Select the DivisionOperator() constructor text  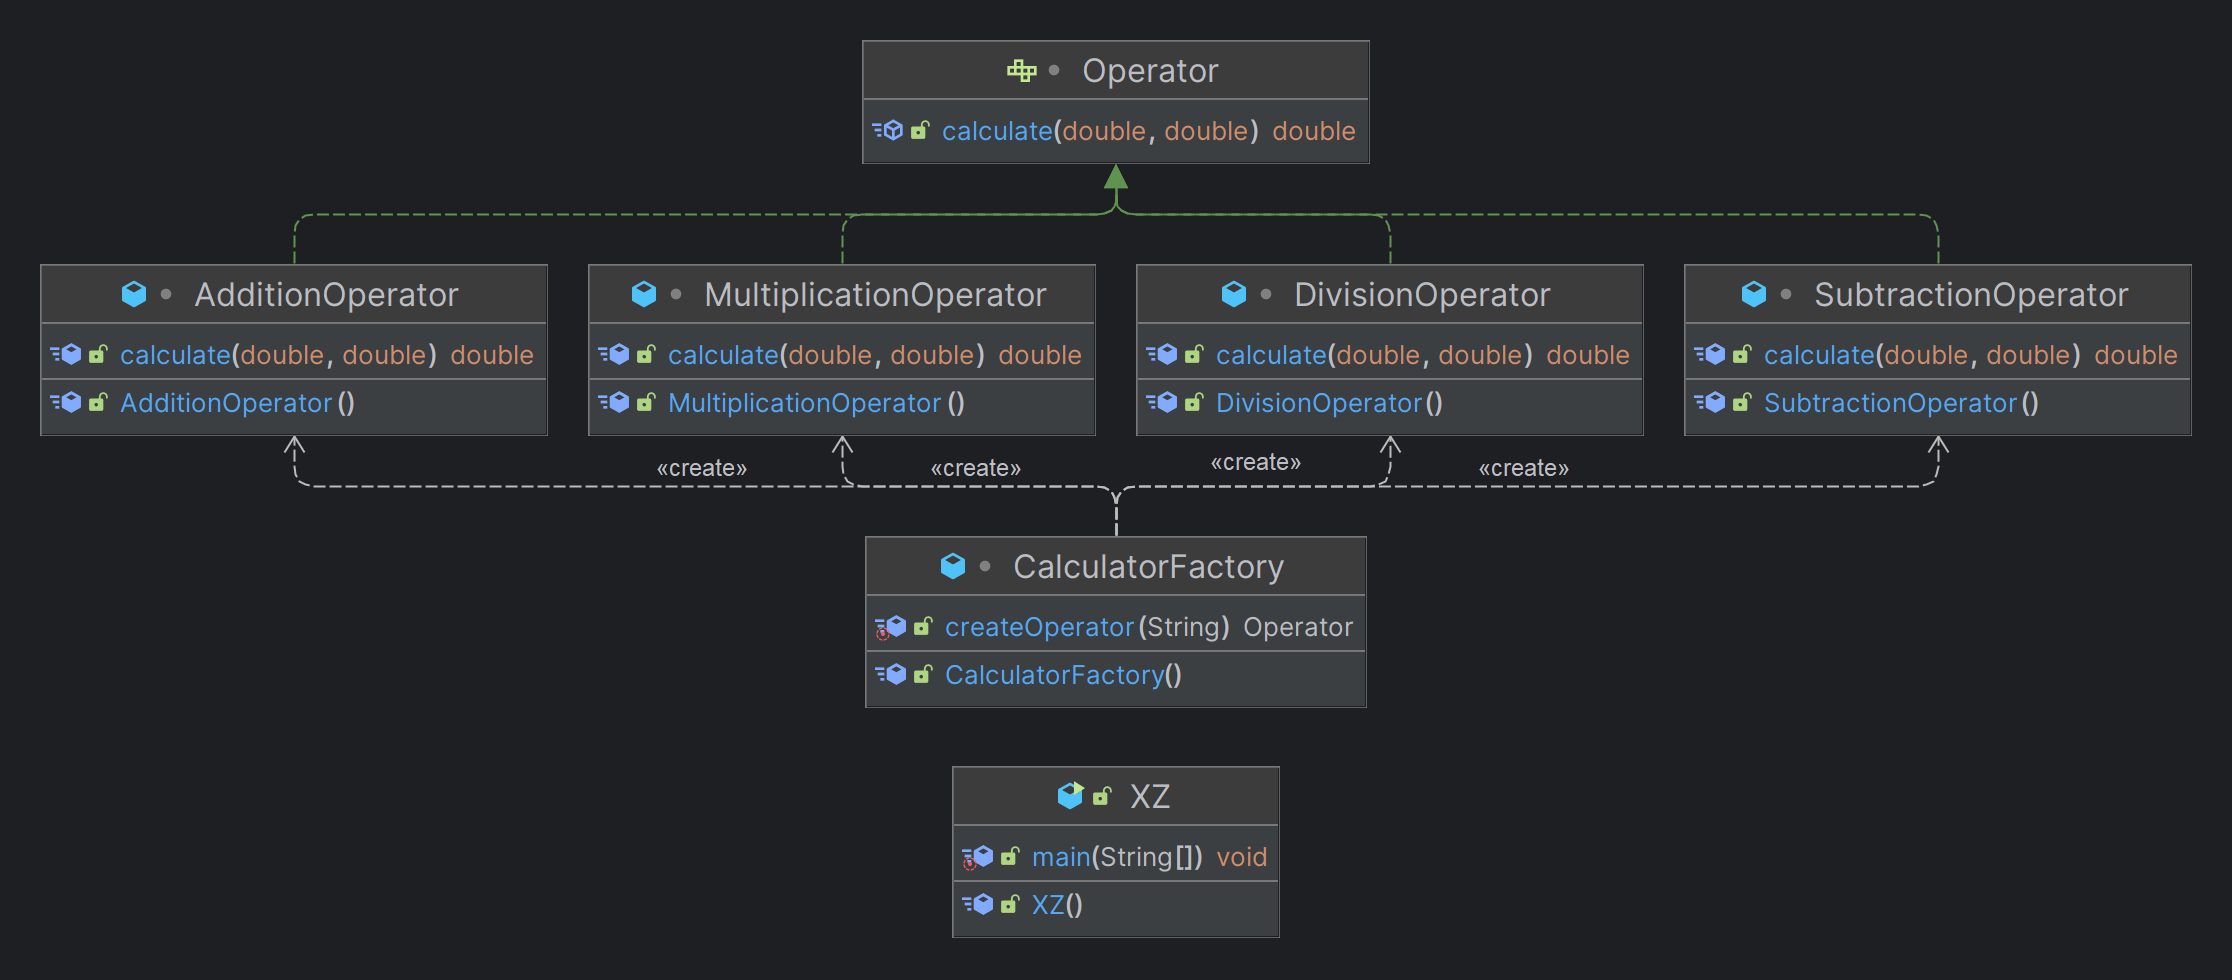click(1329, 403)
